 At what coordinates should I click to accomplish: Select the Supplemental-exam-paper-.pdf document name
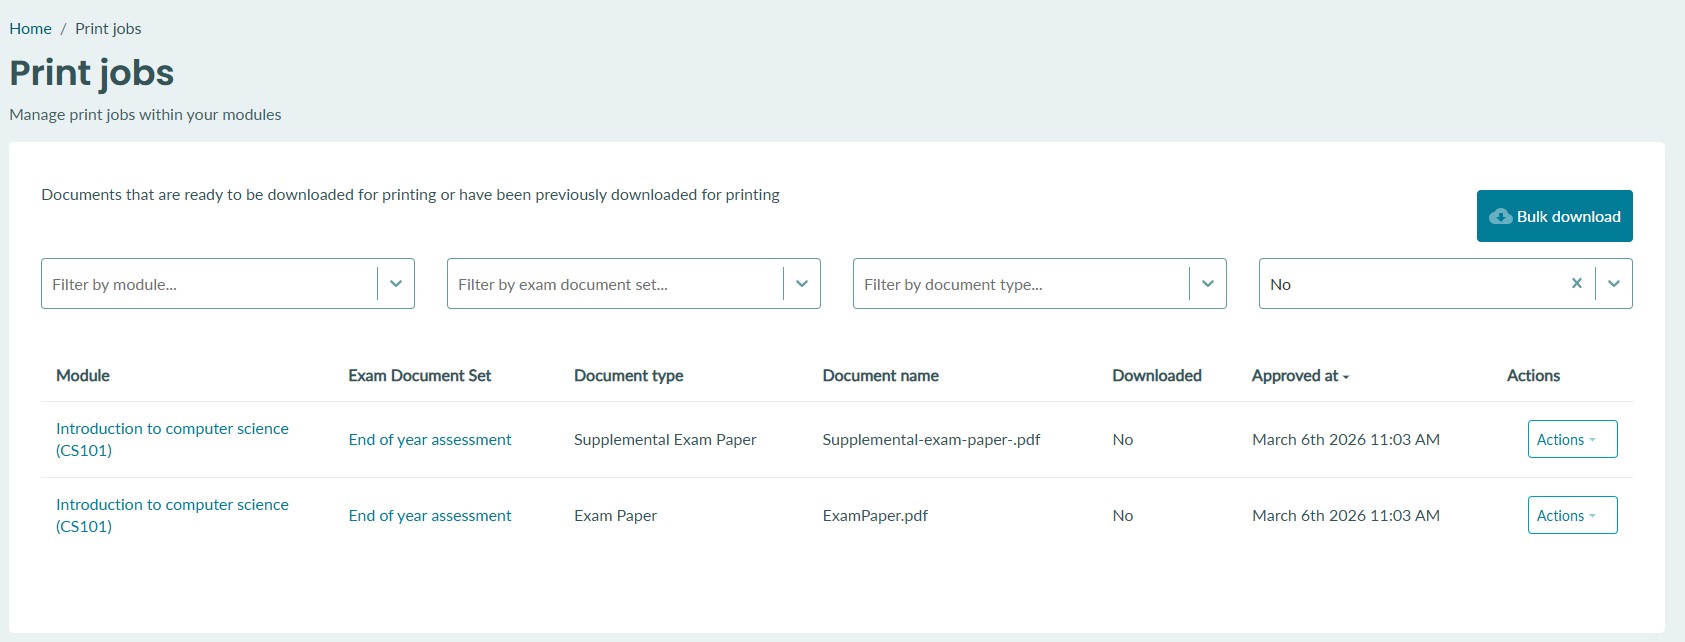[931, 439]
